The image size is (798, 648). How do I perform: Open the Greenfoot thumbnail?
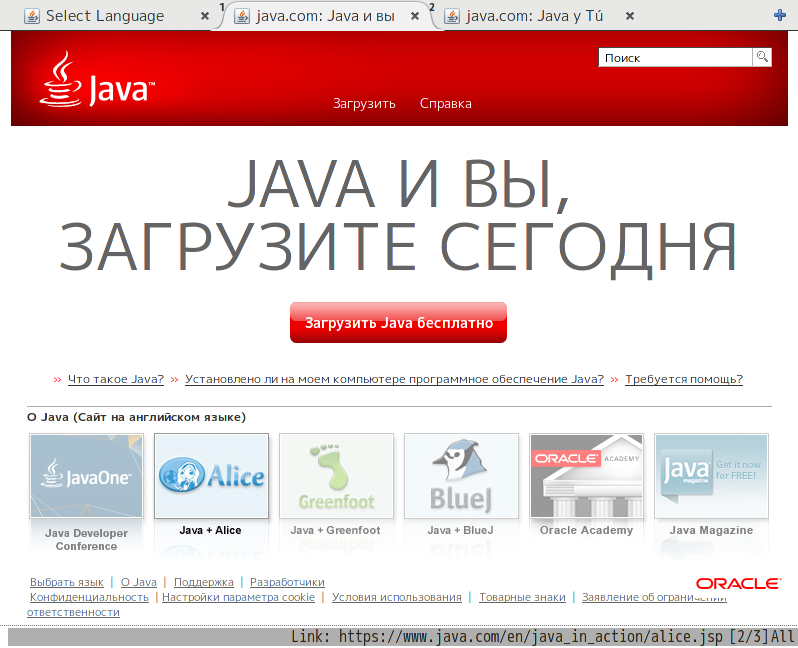click(336, 475)
